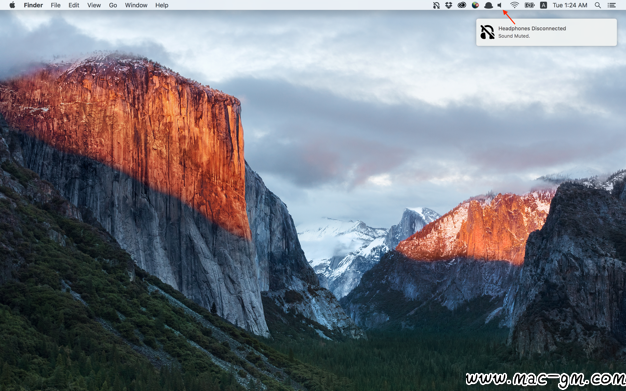Image resolution: width=626 pixels, height=391 pixels.
Task: Click the 'Sound Muted.' notification text
Action: pyautogui.click(x=514, y=36)
